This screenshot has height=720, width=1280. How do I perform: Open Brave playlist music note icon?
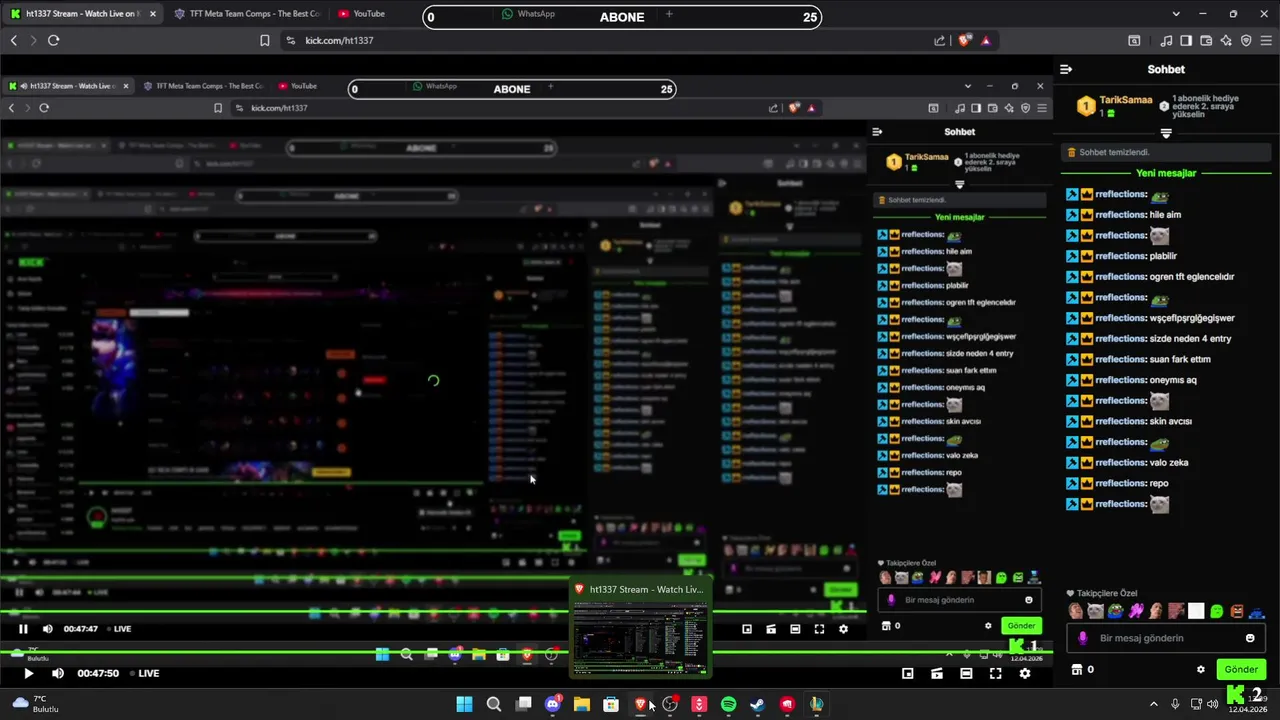[x=1166, y=41]
